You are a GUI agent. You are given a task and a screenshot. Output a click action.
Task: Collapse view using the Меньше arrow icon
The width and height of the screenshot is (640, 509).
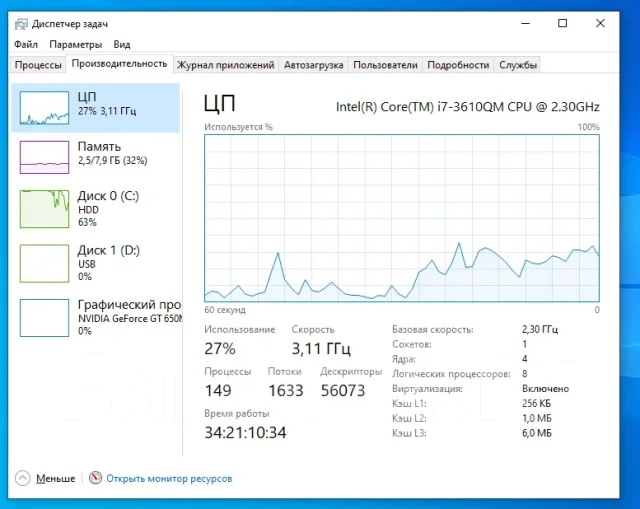[x=23, y=478]
